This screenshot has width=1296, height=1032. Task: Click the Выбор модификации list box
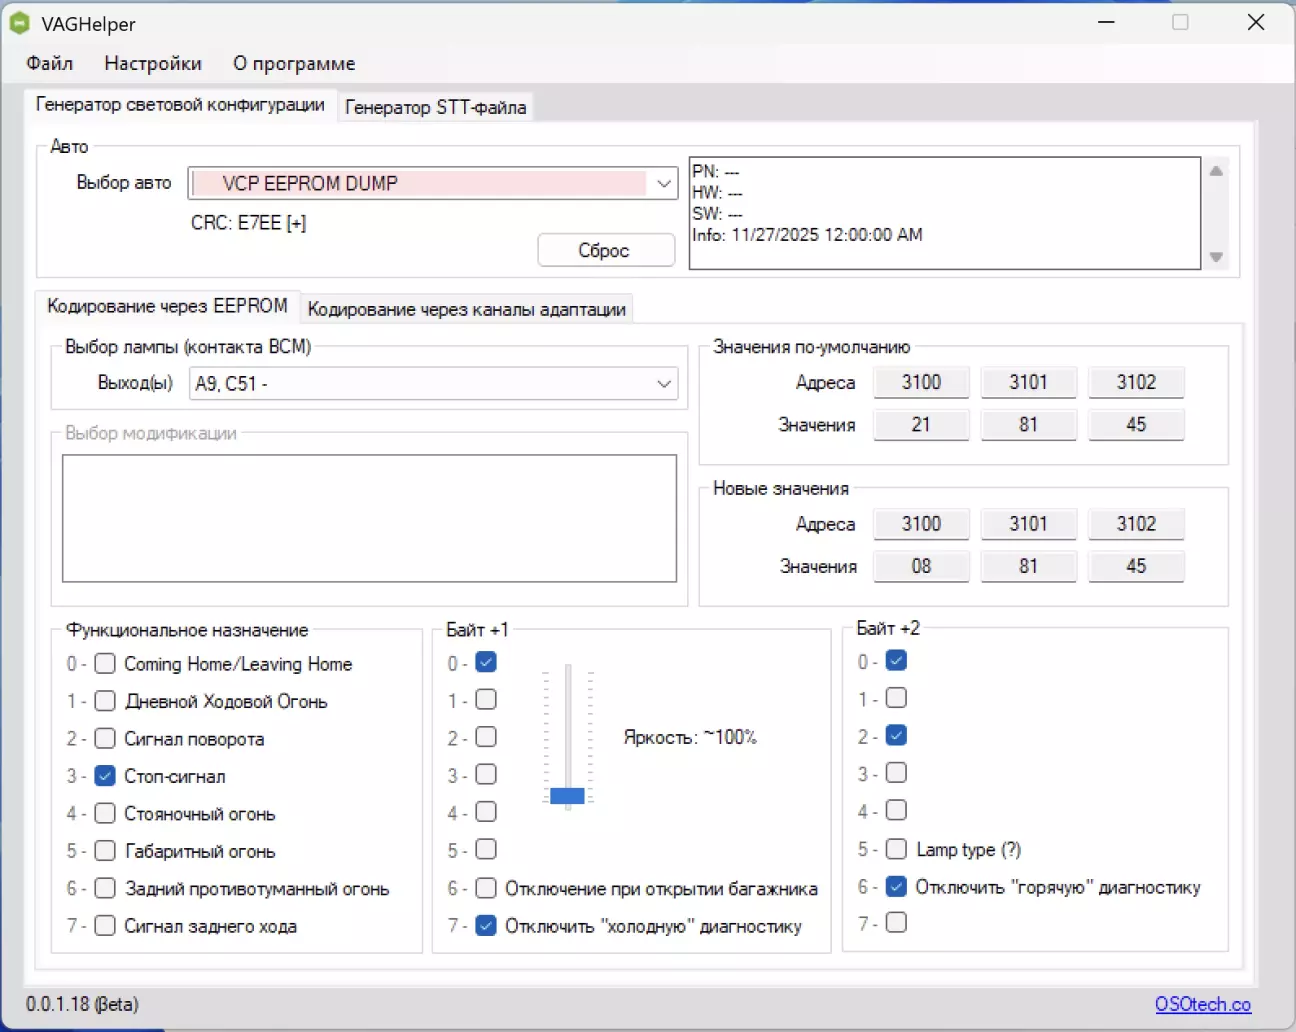coord(369,518)
